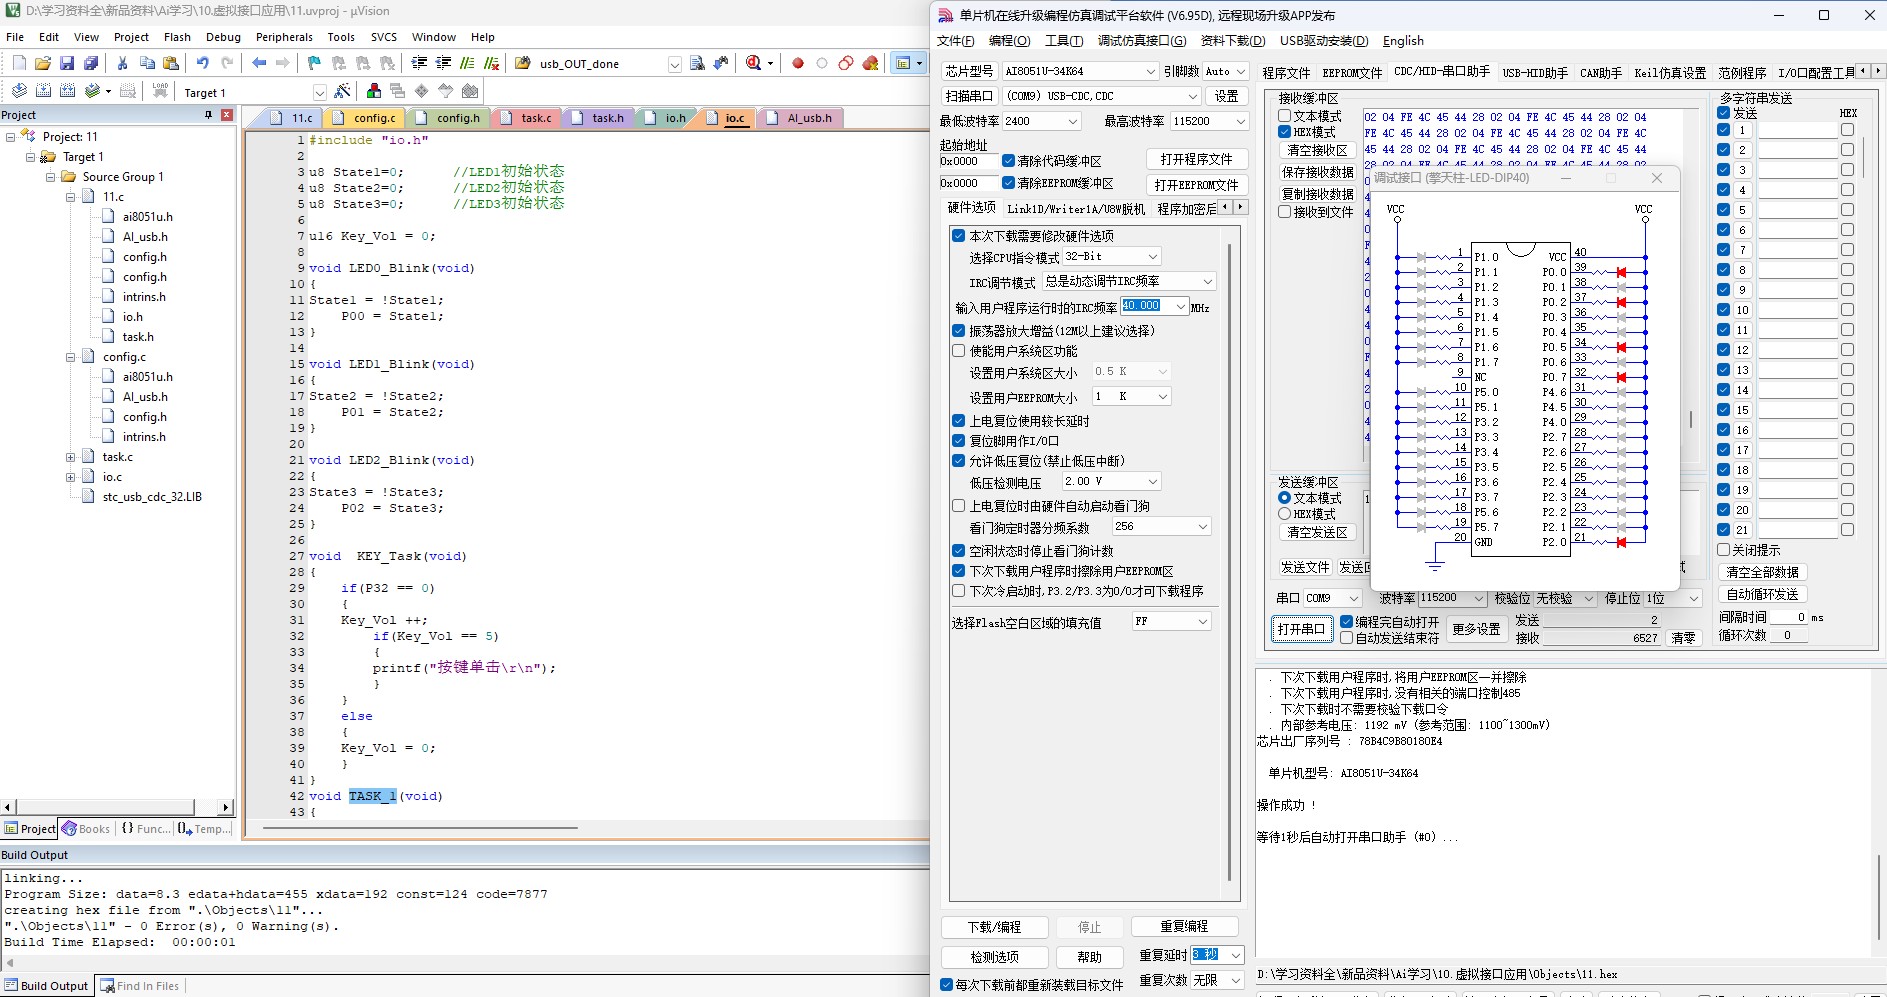Open the Flash menu in µVision

(x=177, y=37)
